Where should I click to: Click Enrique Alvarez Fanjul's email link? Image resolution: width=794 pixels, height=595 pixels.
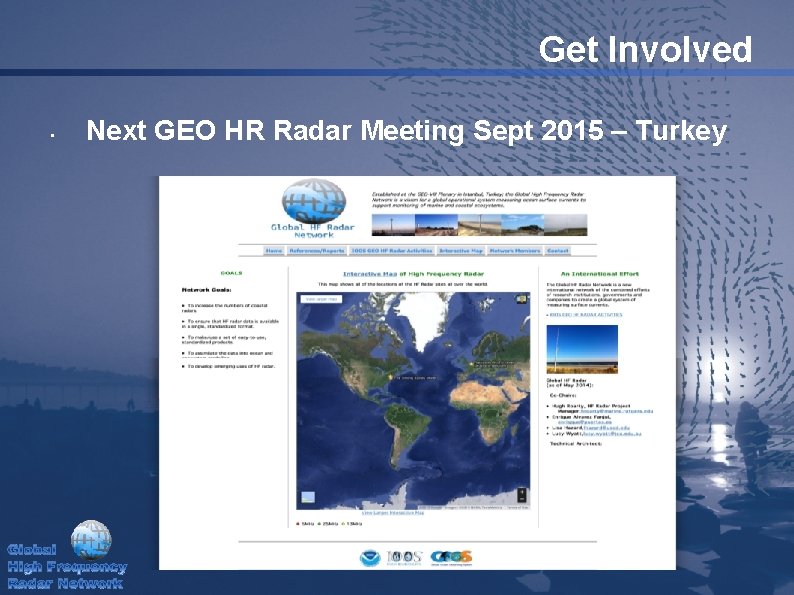pyautogui.click(x=585, y=422)
